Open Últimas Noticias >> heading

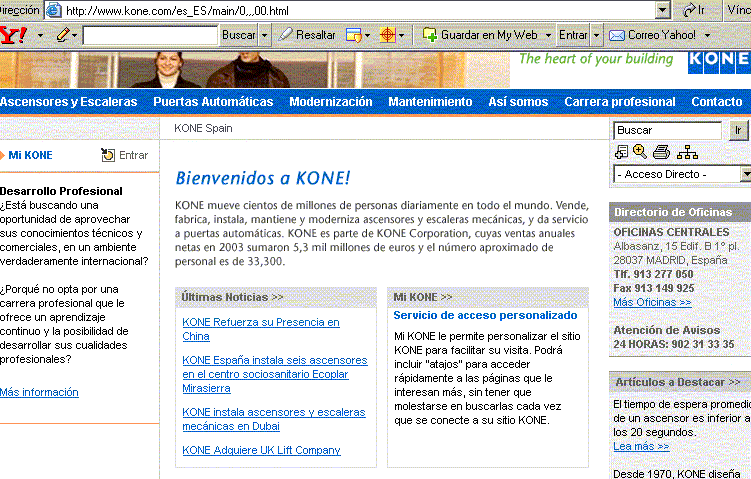232,297
